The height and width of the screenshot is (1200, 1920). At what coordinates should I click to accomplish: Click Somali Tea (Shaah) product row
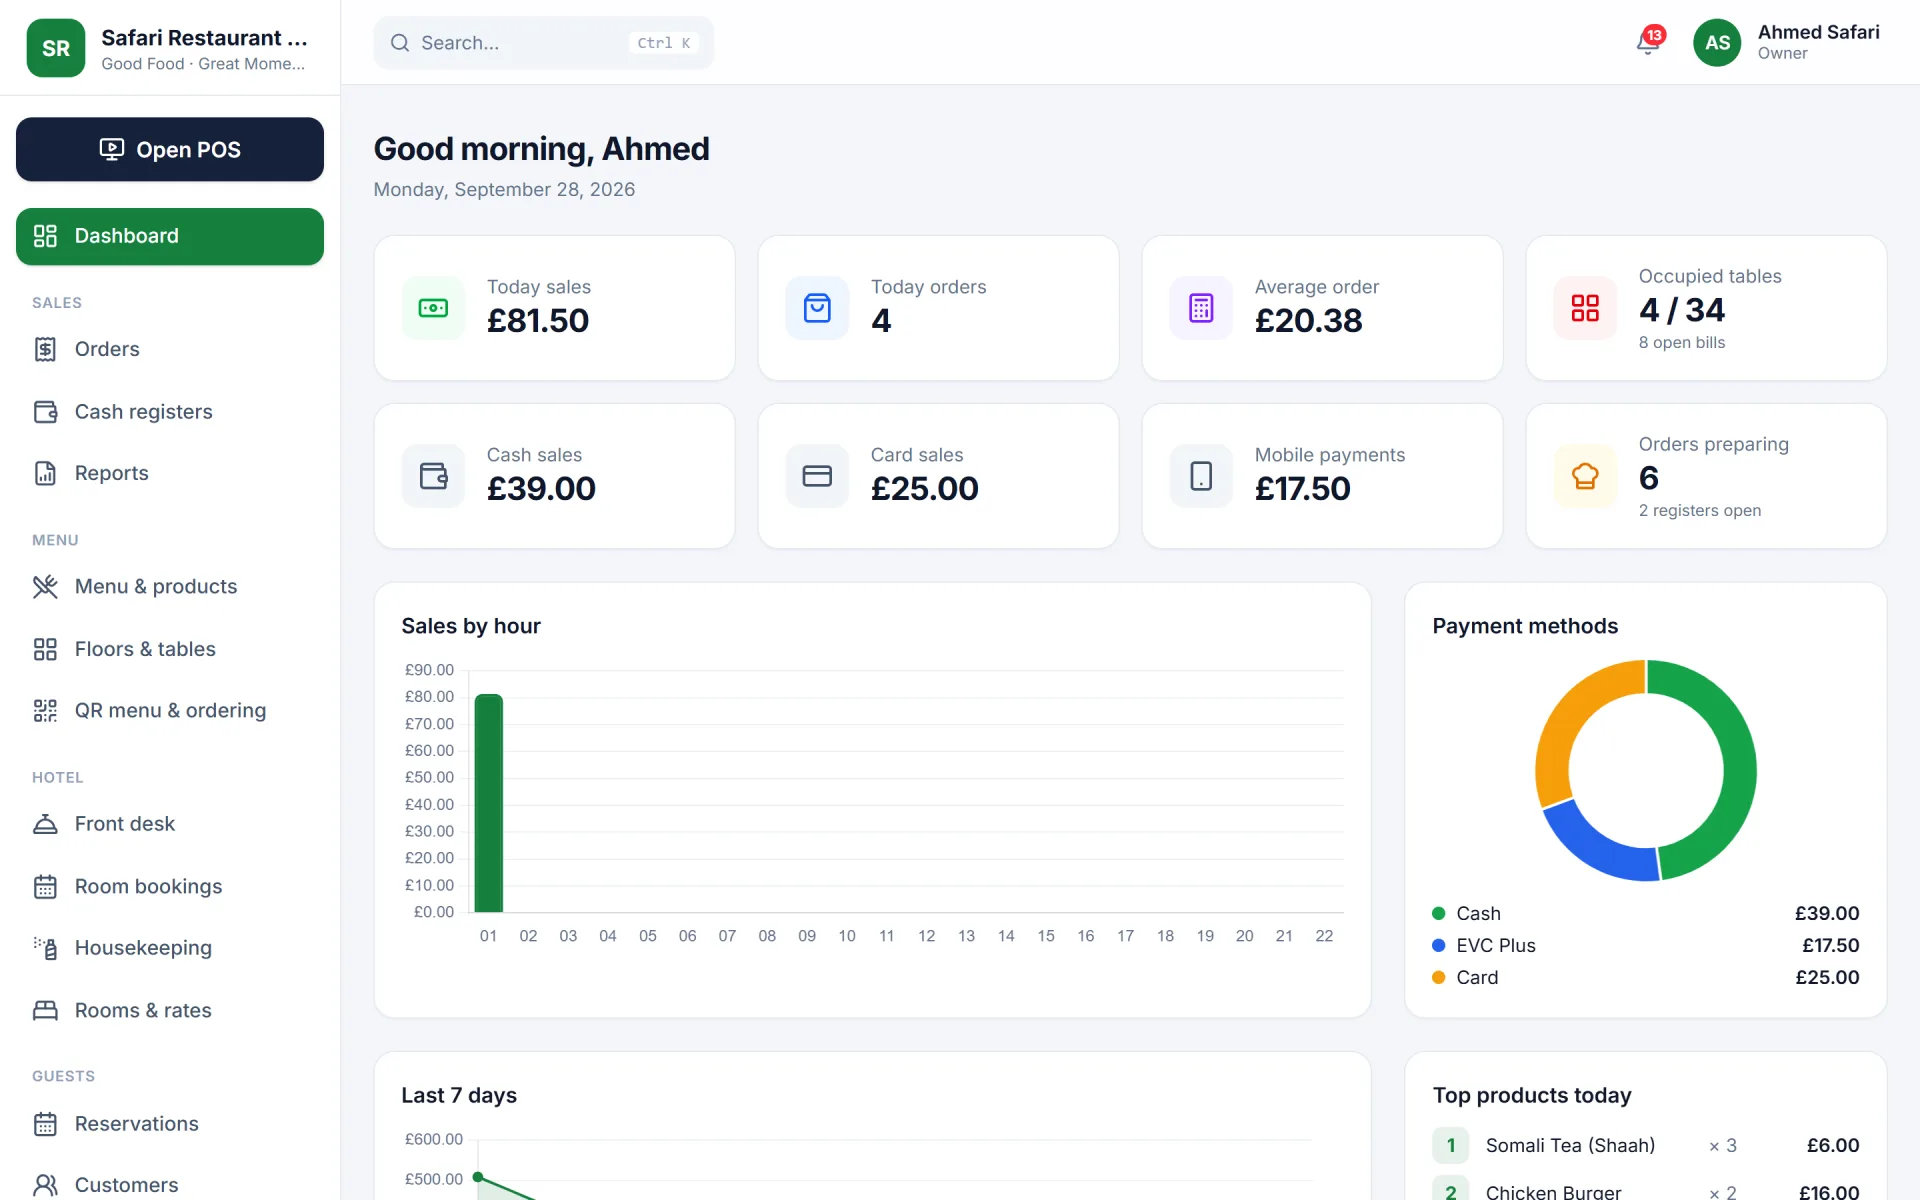pyautogui.click(x=1645, y=1145)
